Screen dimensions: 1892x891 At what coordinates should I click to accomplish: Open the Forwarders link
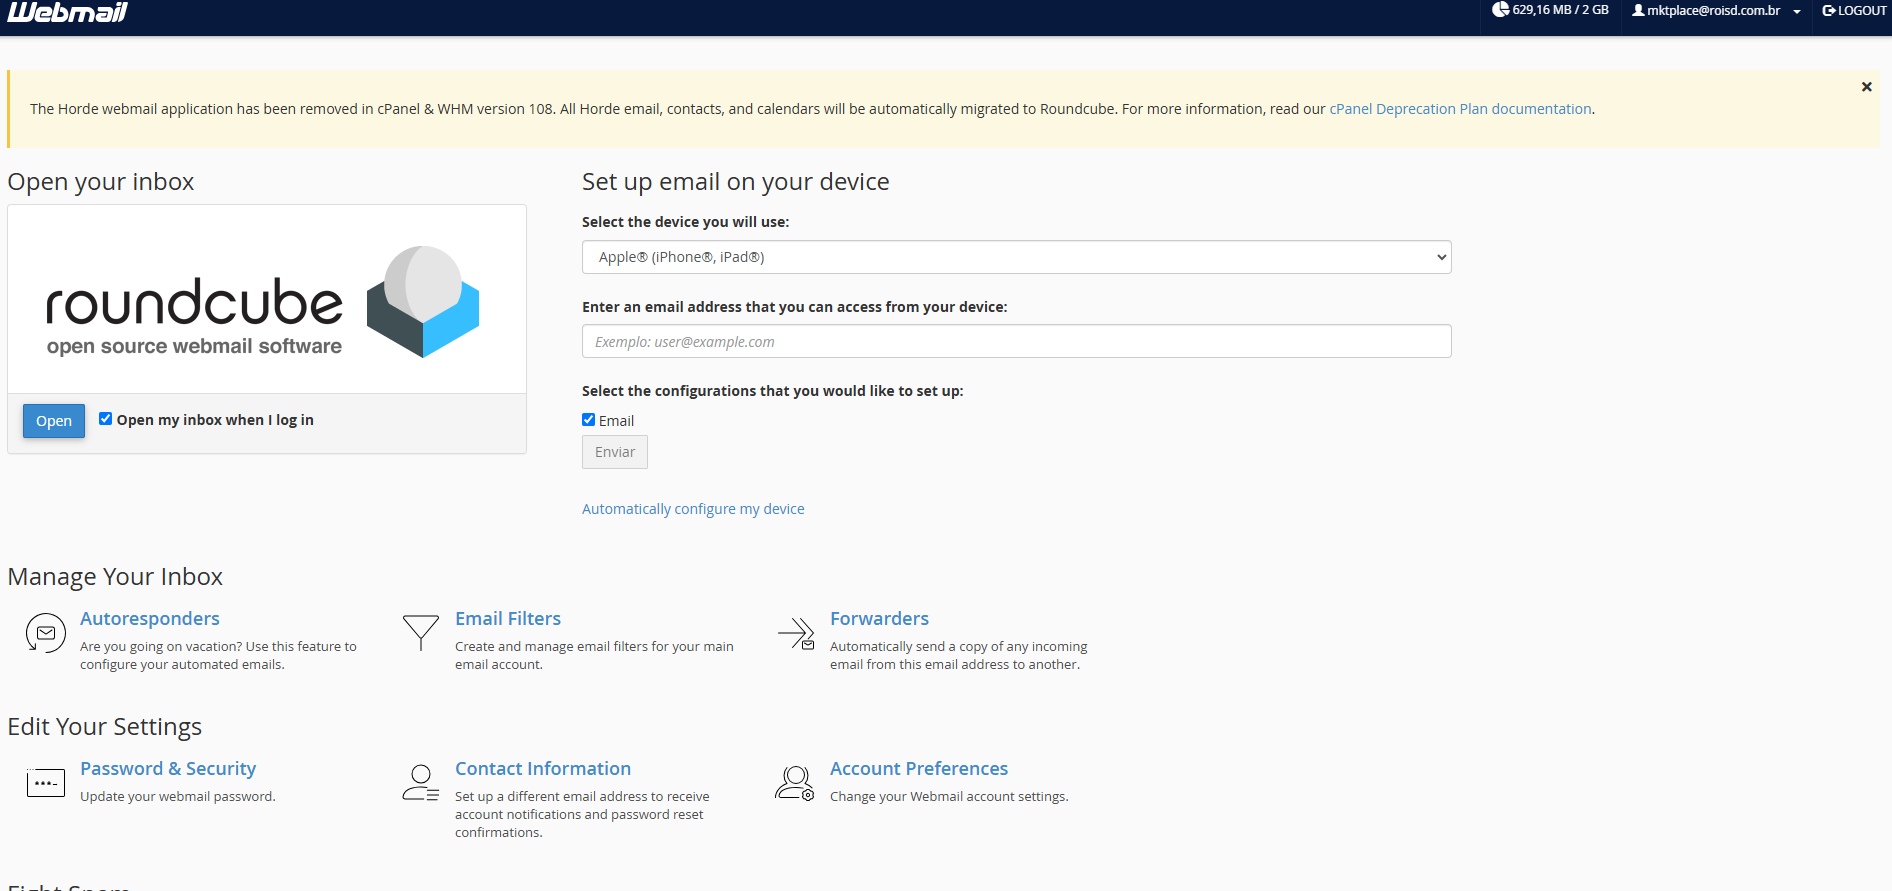click(879, 618)
